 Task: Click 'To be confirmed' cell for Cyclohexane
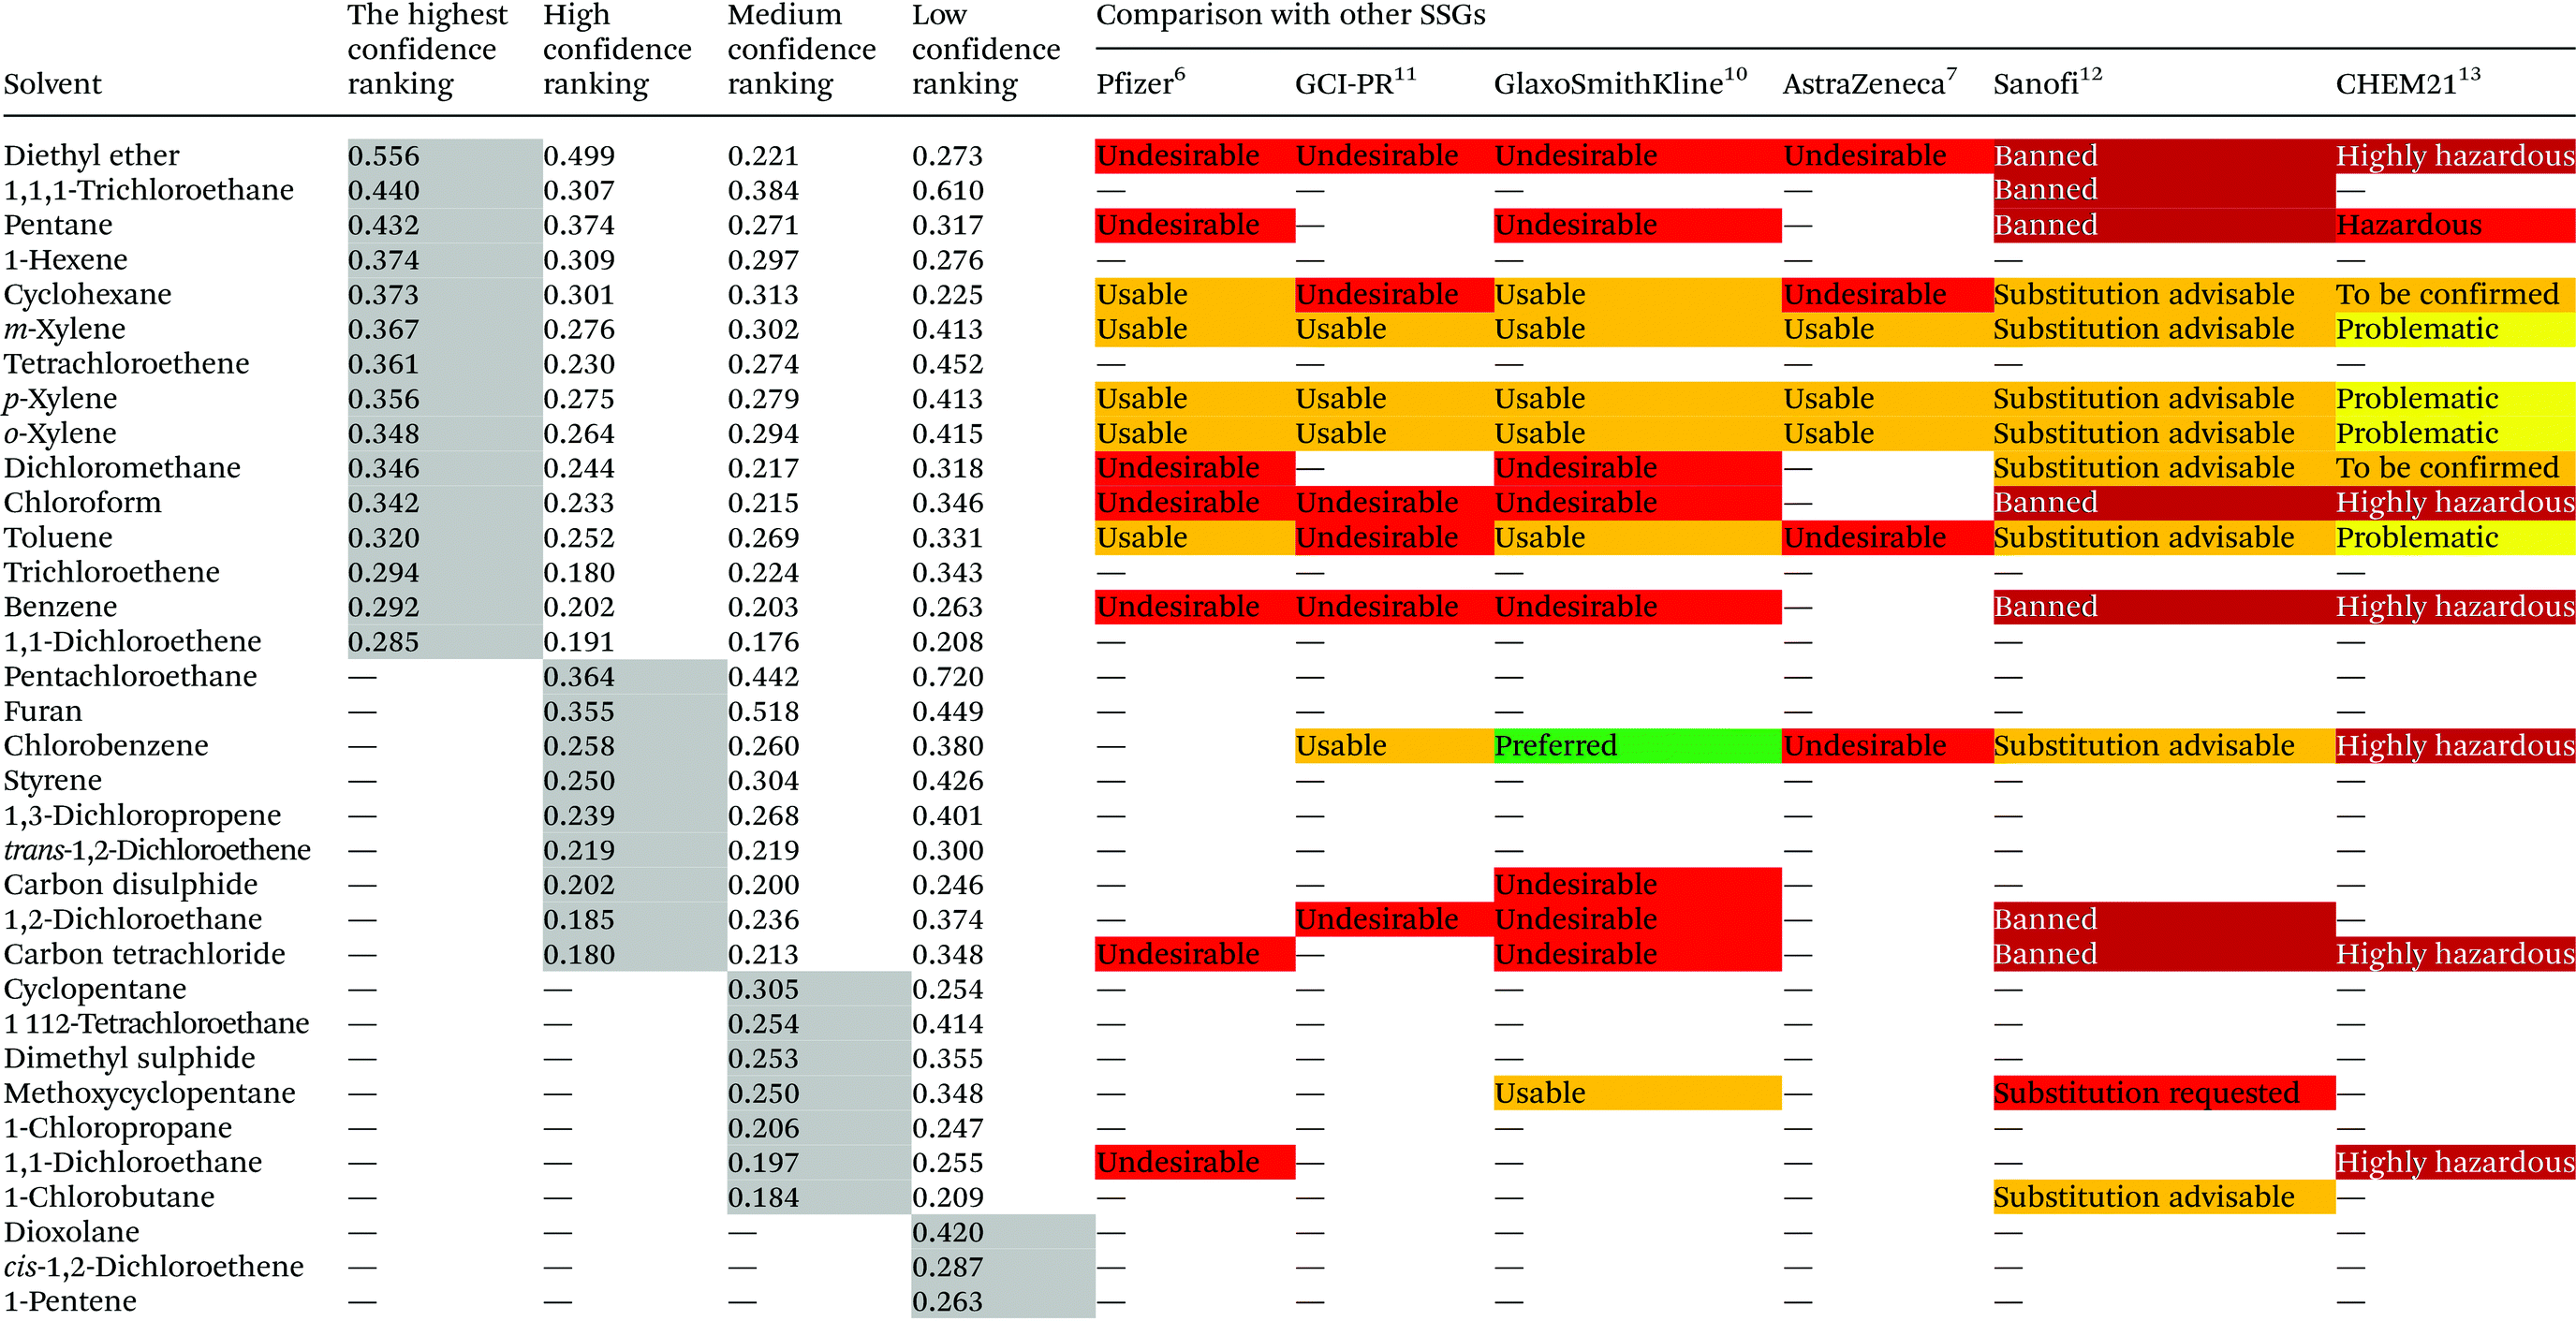click(x=2455, y=295)
